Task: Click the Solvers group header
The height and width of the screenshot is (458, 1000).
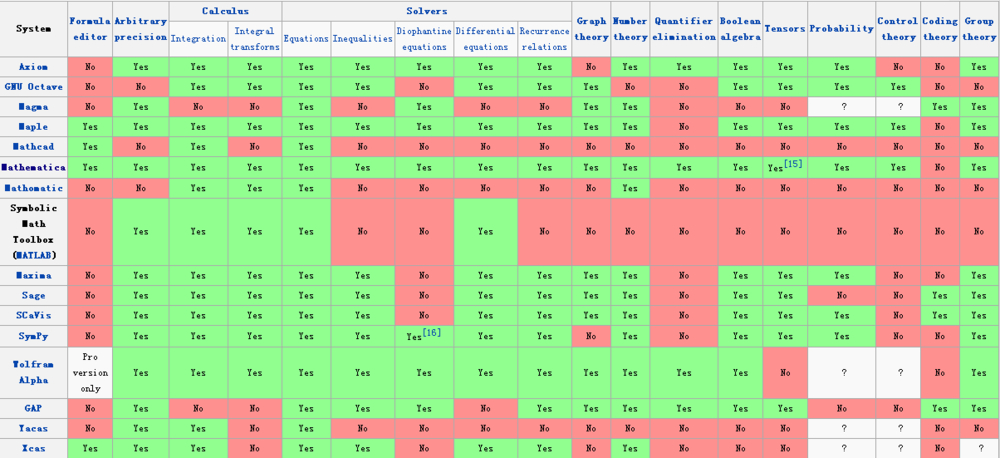Action: click(426, 11)
